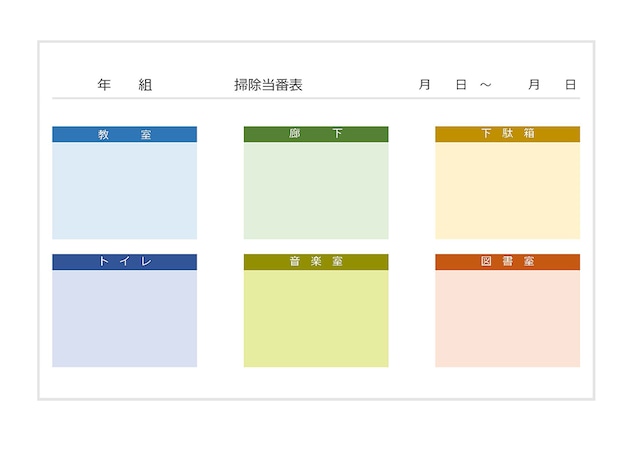Click the 掃除当番表 title text

tap(268, 85)
